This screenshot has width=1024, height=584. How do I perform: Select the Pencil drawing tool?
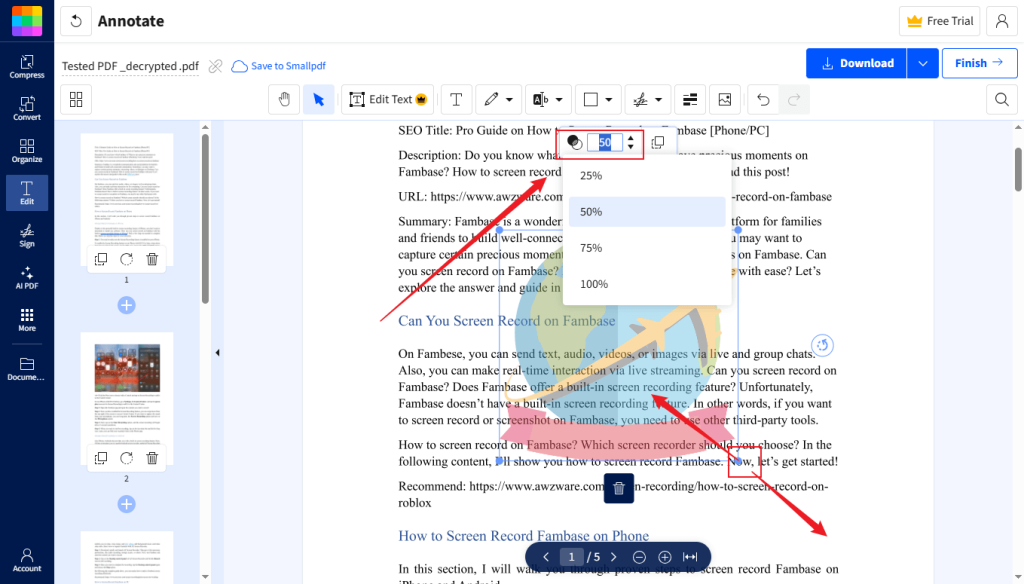pos(492,99)
